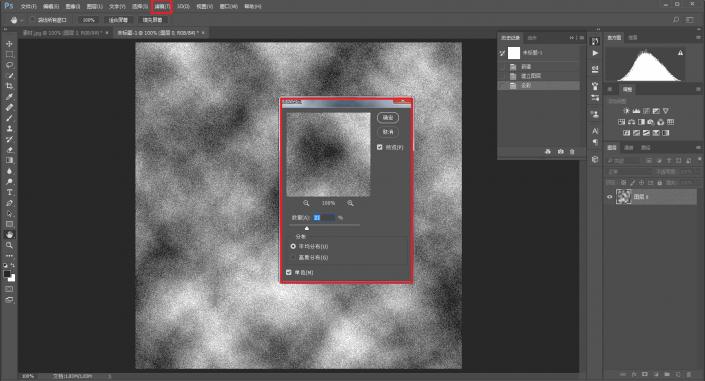The height and width of the screenshot is (381, 705).
Task: Select the Zoom tool in toolbar
Action: coord(9,245)
